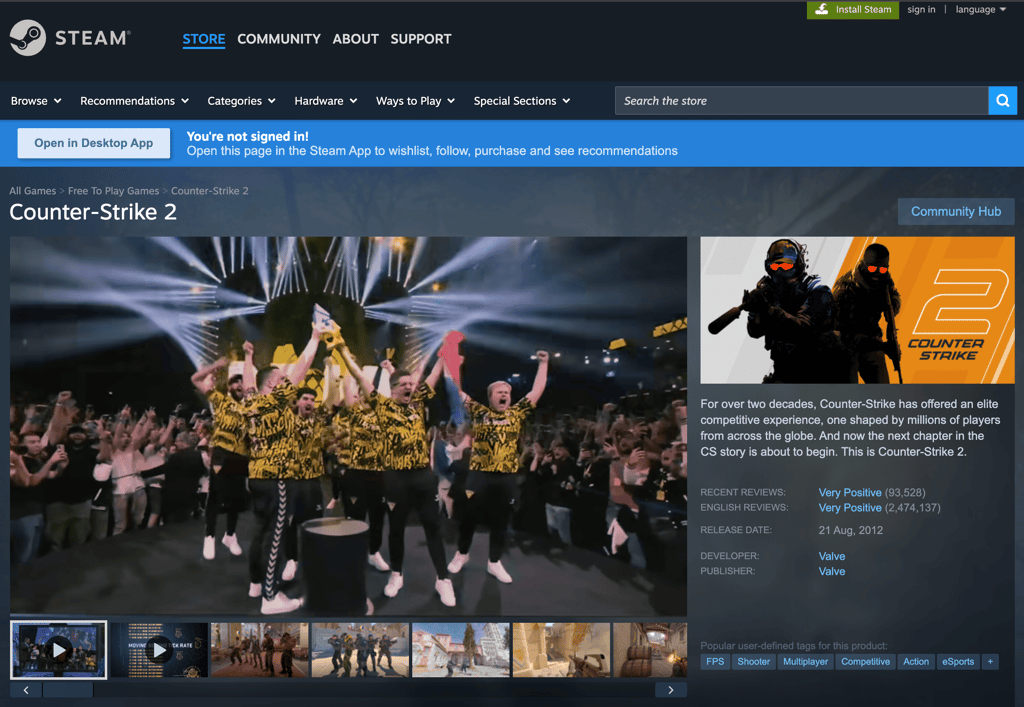Select the seventh thumbnail showing barrels
1024x707 pixels.
coord(650,650)
